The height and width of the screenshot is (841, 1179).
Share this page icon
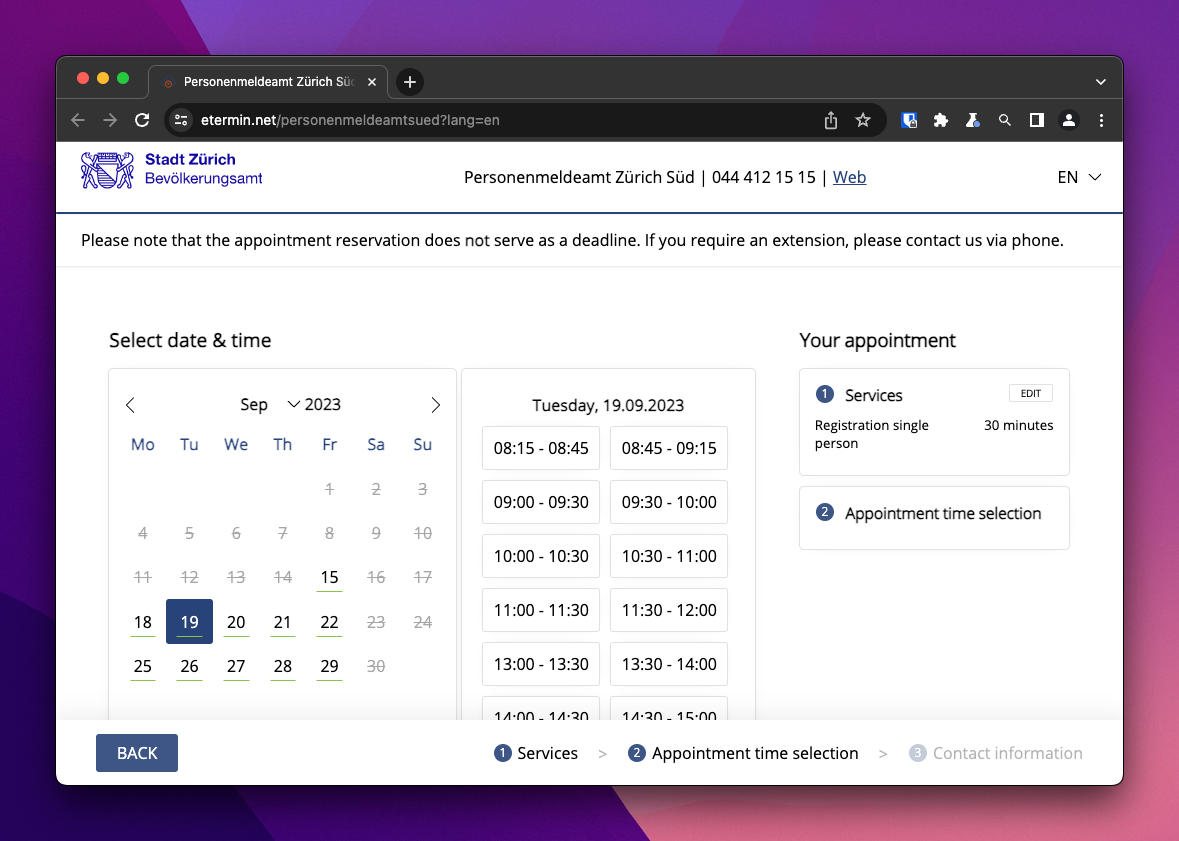(x=831, y=120)
